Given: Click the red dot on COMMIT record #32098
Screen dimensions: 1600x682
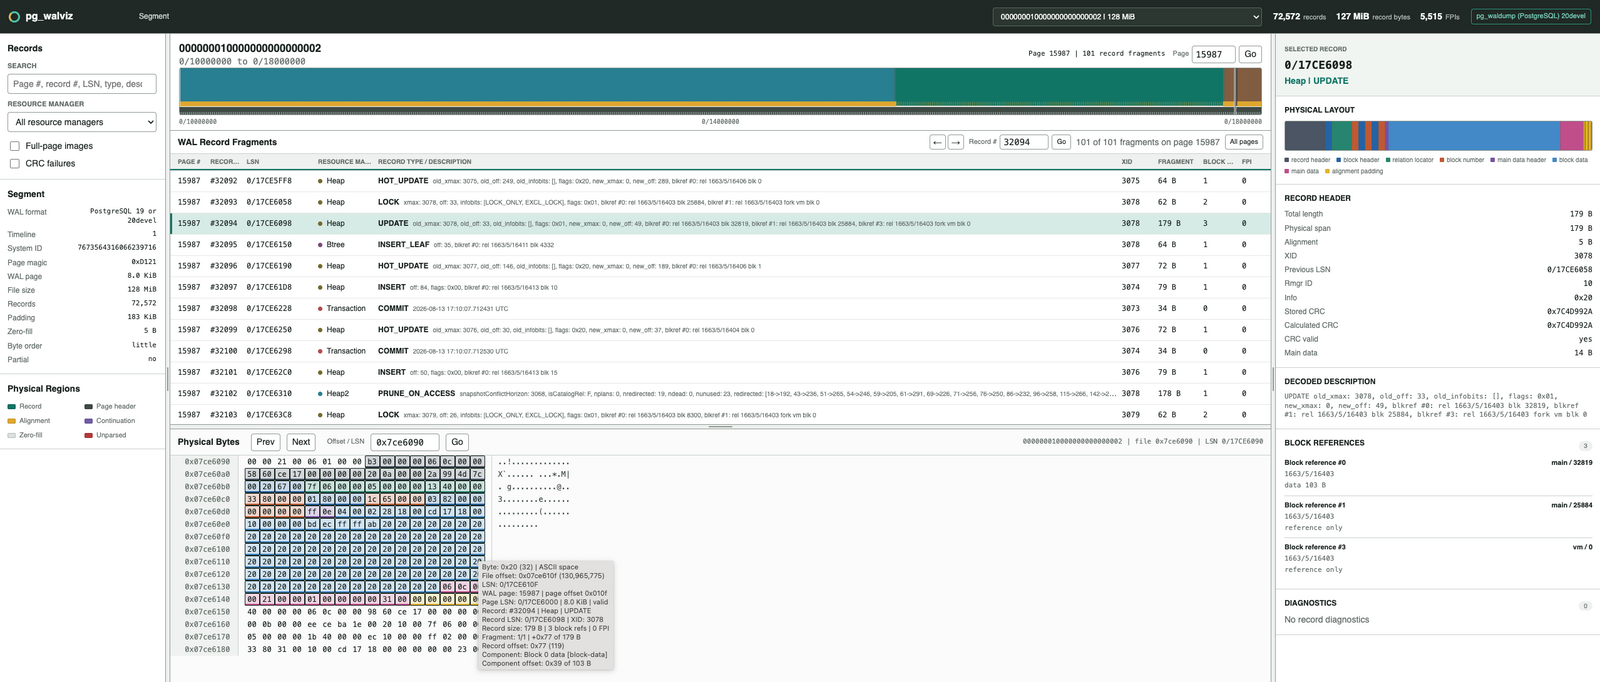Looking at the screenshot, I should tap(320, 308).
